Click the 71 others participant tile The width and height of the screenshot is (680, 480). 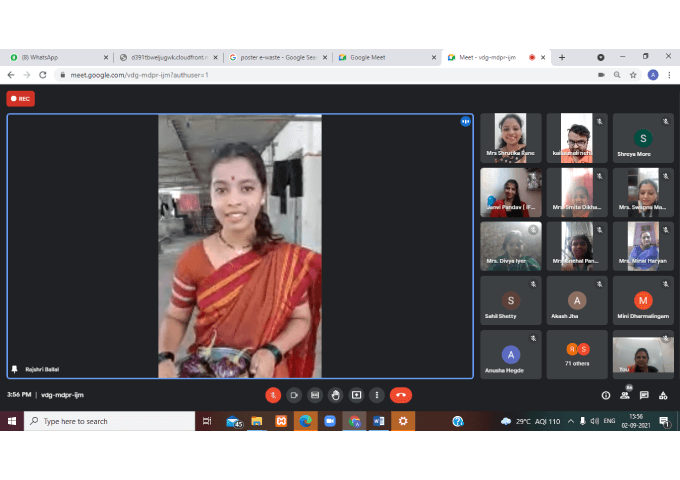point(577,354)
